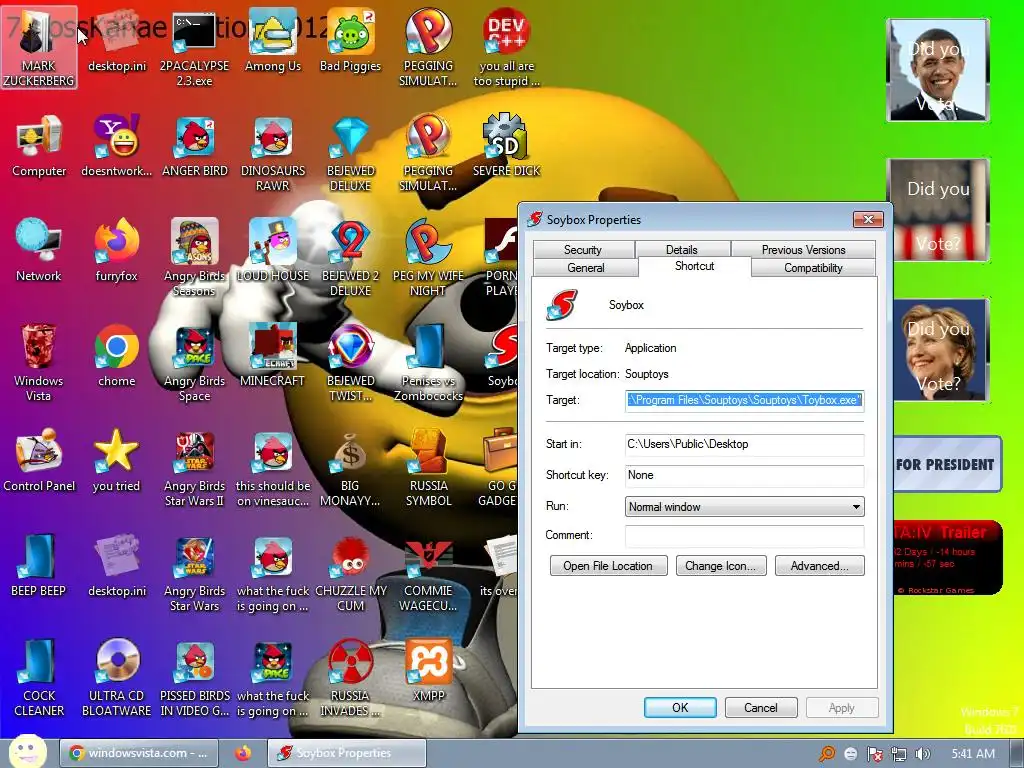The width and height of the screenshot is (1024, 768).
Task: Click the taskbar clock showing 5:41 AM
Action: 973,754
